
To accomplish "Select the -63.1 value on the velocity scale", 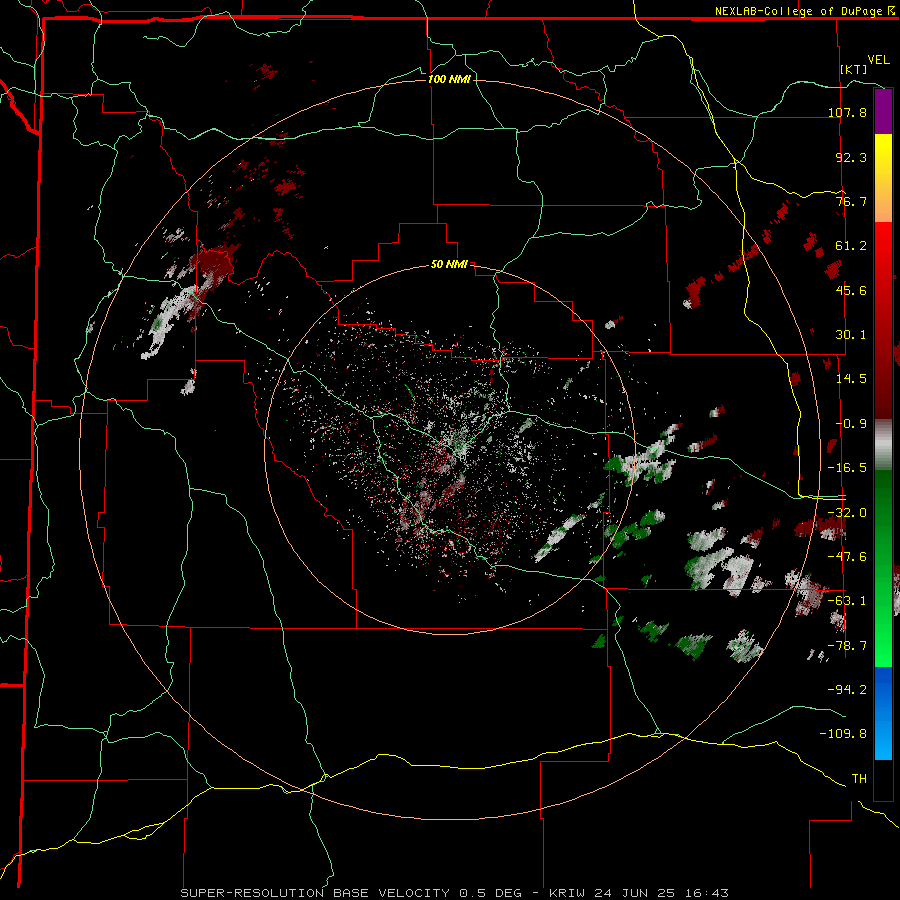I will pos(847,601).
